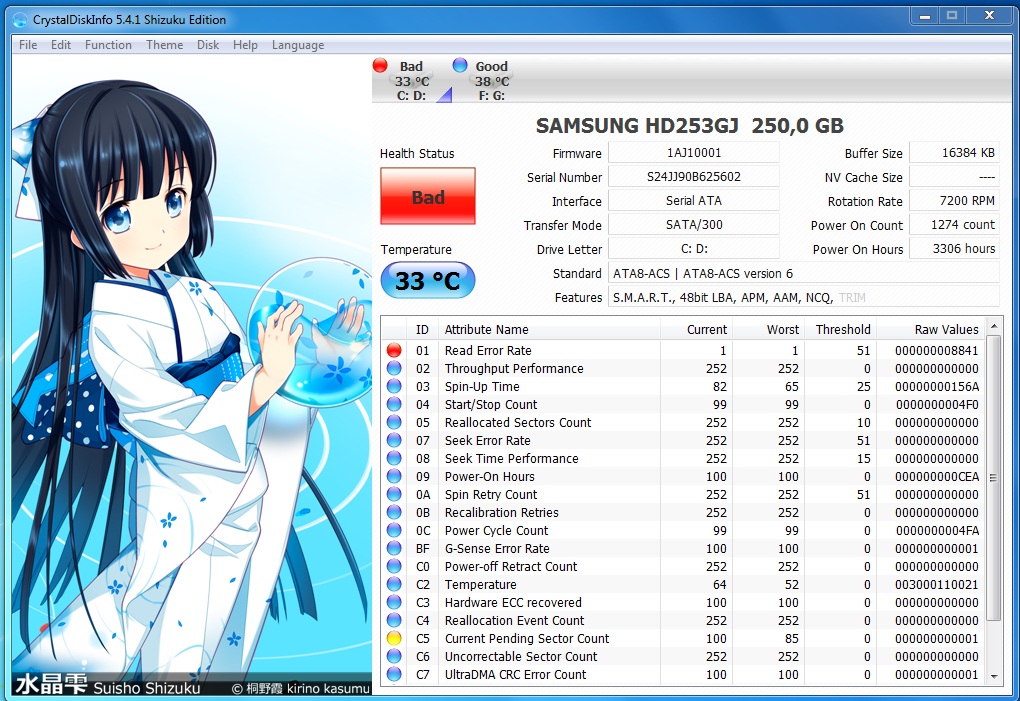Select the Bad C: D: disk indicator

411,81
